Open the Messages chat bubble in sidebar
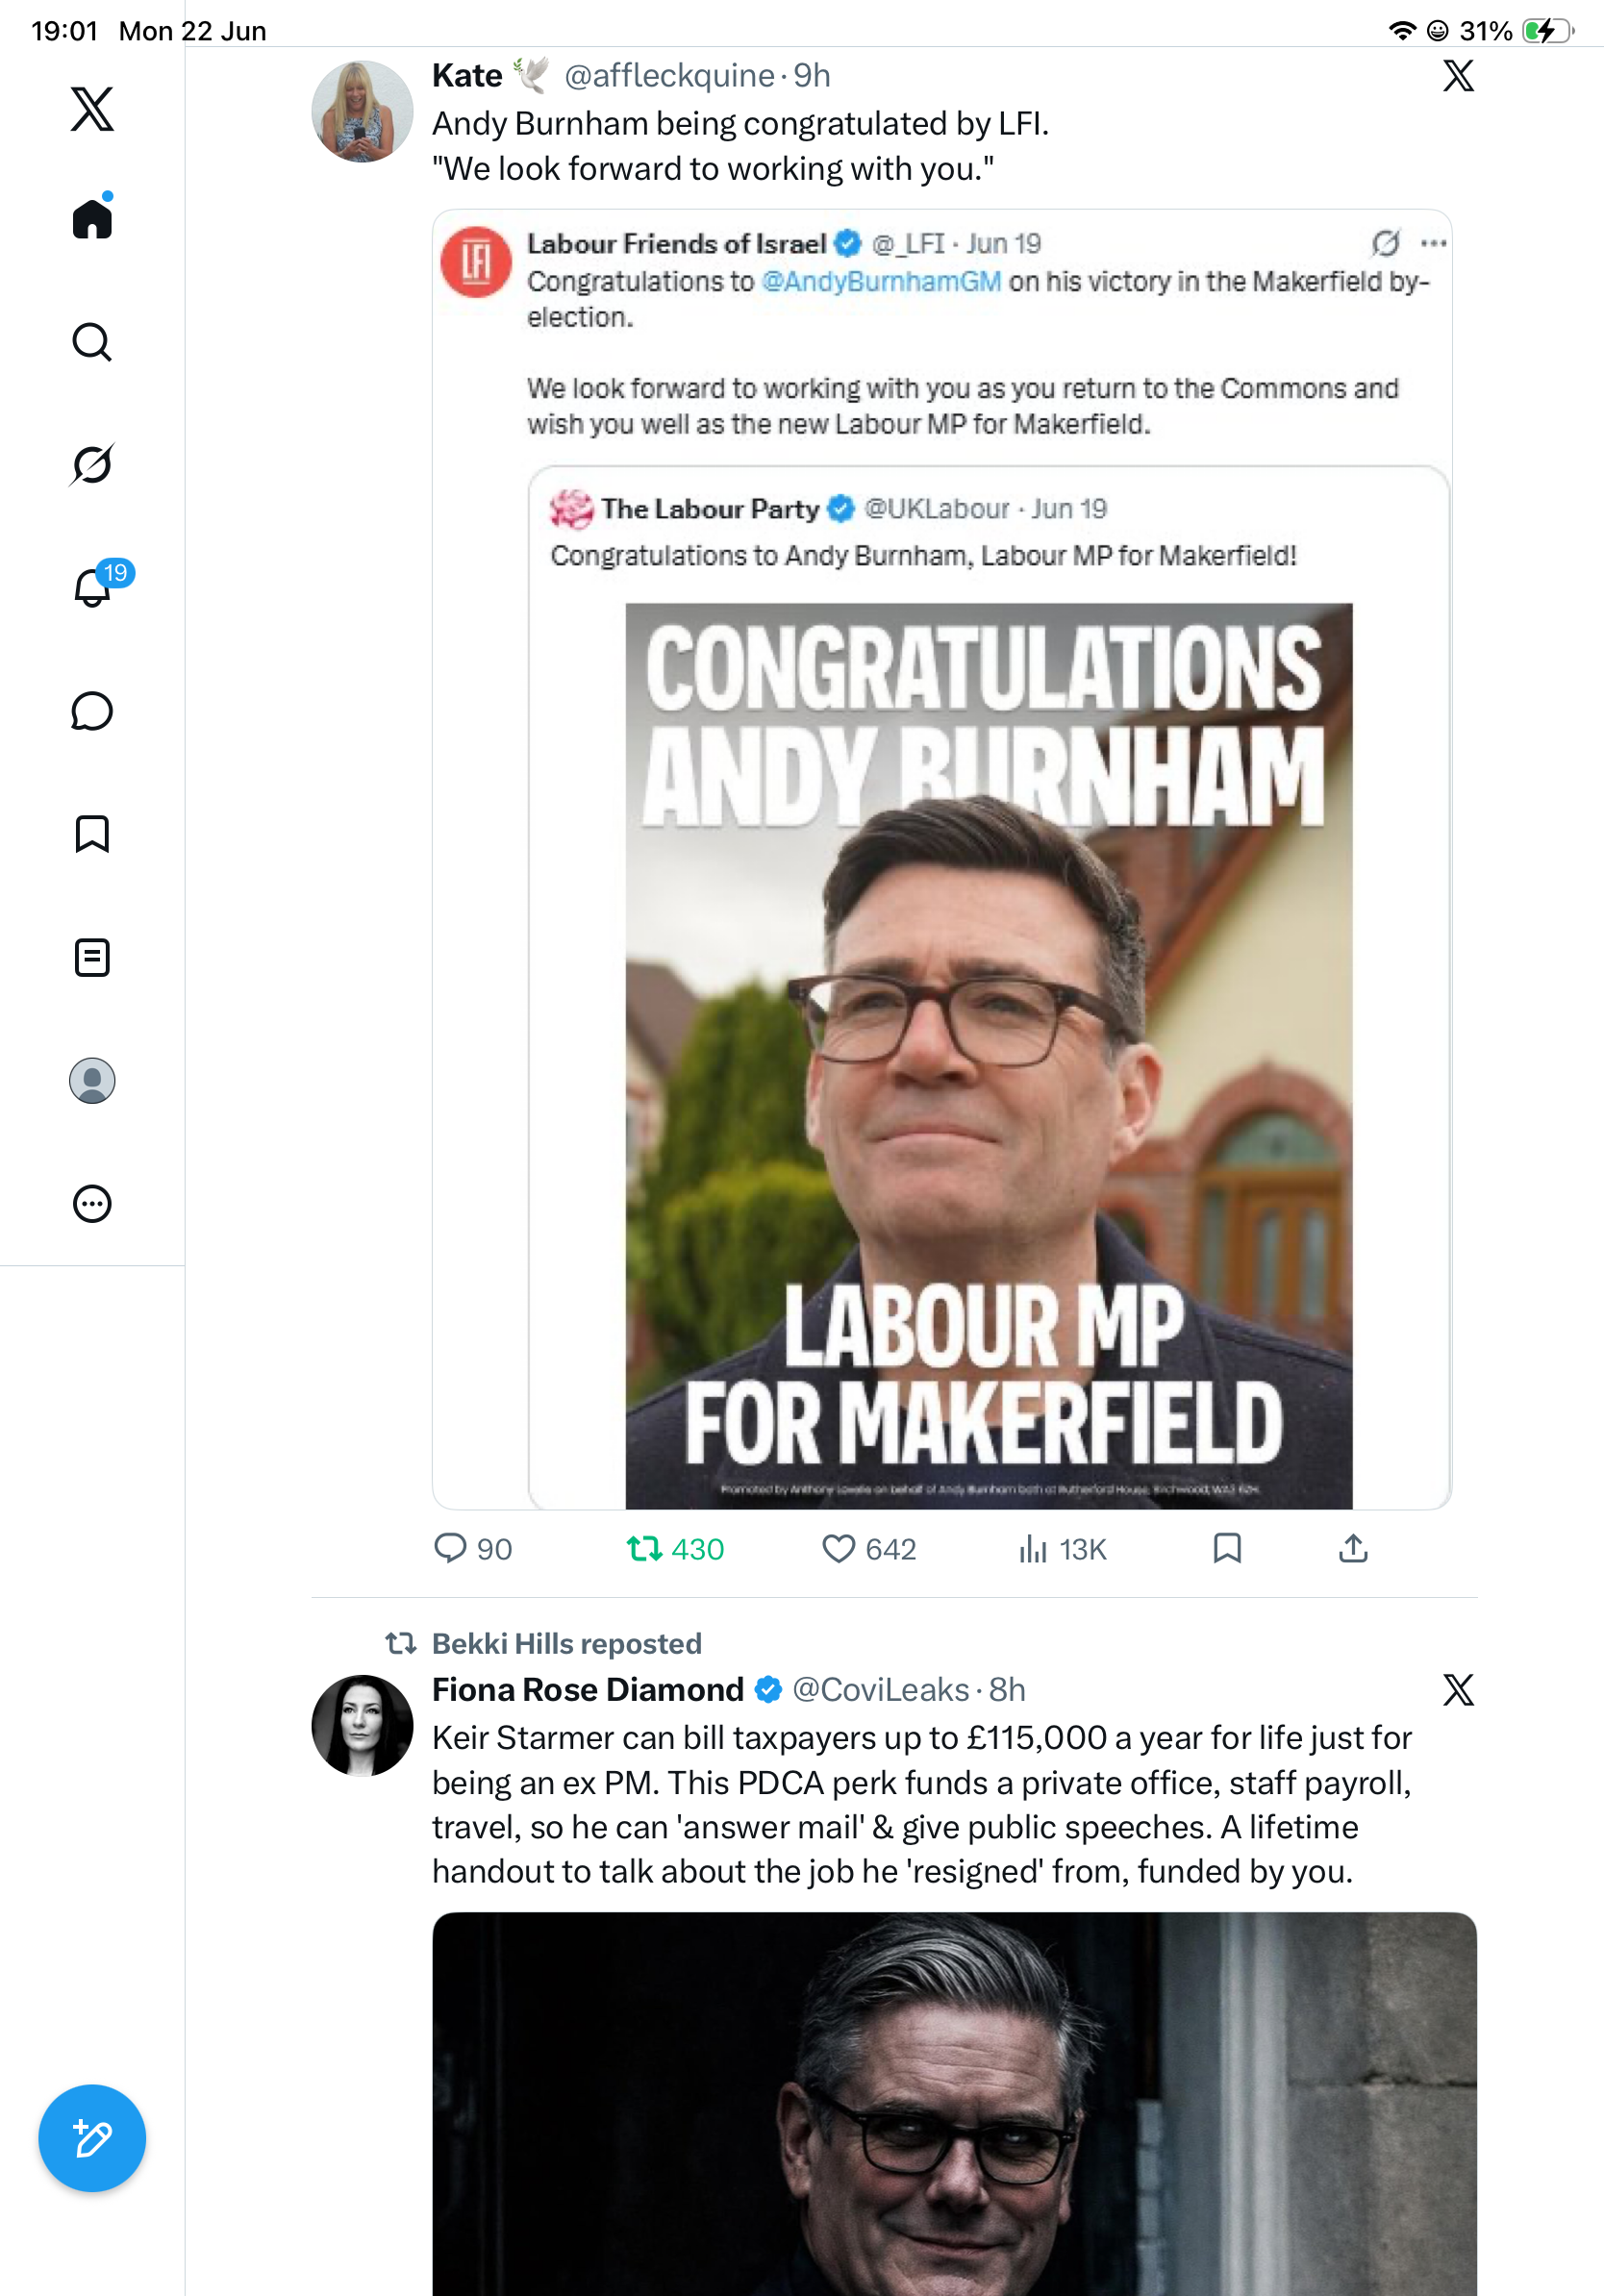The height and width of the screenshot is (2296, 1604). [x=92, y=711]
